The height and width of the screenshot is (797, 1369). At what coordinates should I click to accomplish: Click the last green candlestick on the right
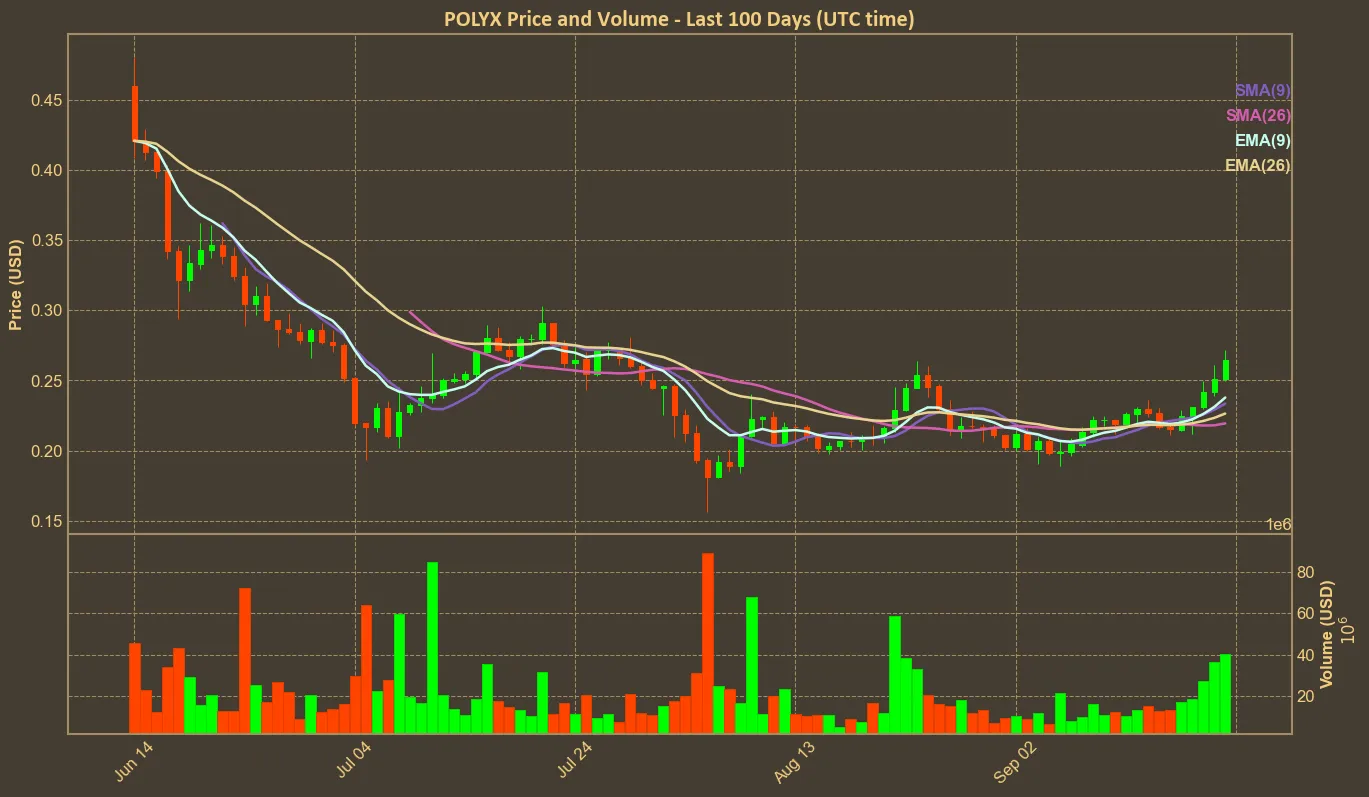[x=1226, y=370]
